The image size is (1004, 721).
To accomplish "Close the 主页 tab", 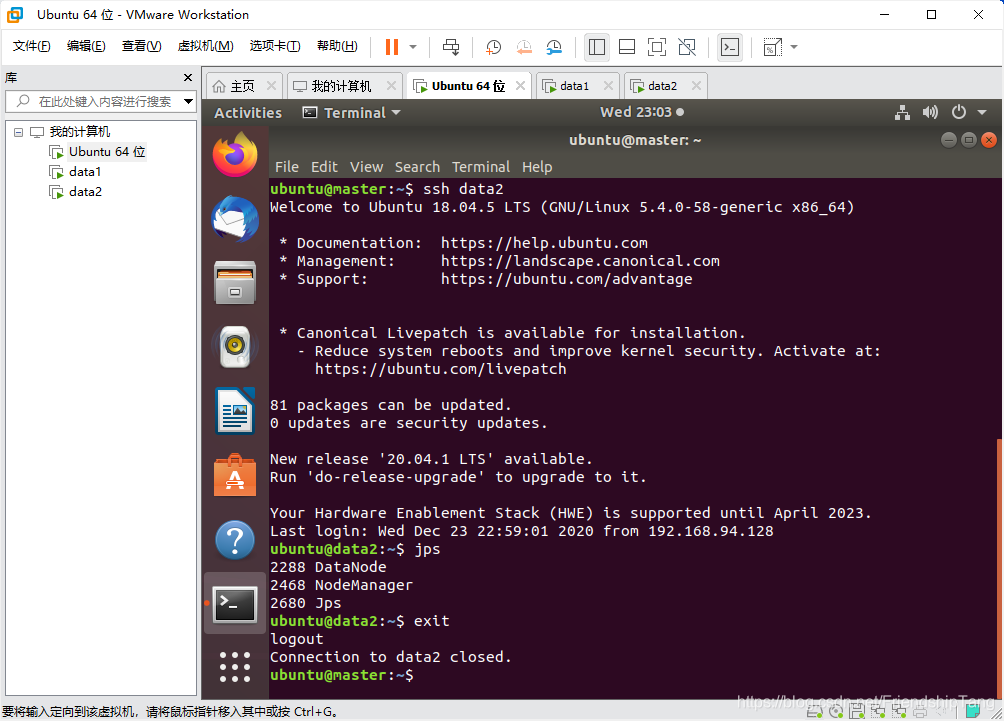I will 271,85.
